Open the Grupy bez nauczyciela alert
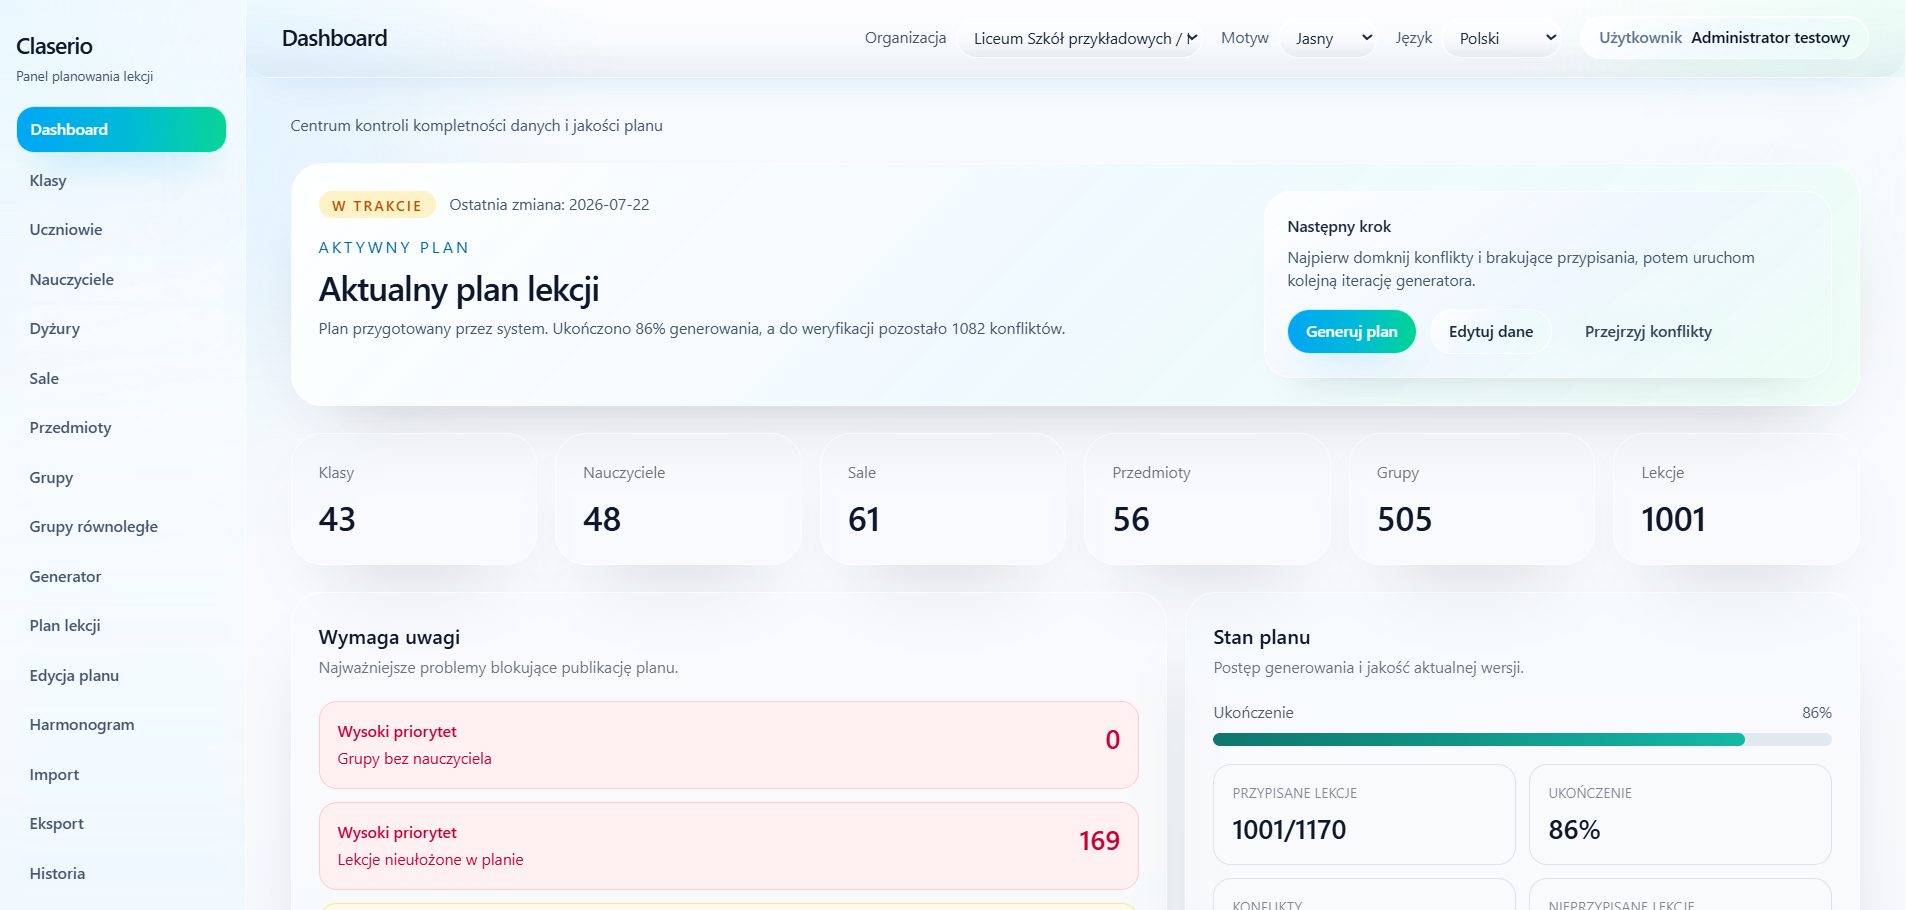1906x910 pixels. [x=729, y=745]
